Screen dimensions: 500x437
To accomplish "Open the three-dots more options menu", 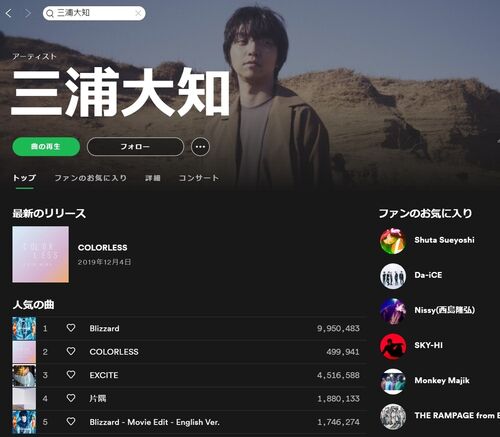I will point(200,147).
